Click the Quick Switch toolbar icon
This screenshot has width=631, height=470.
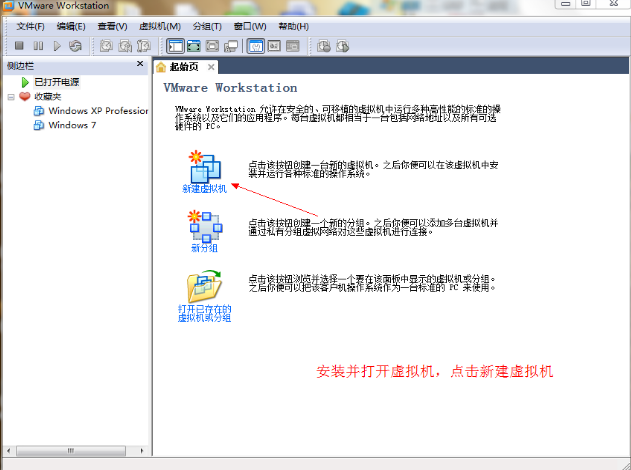point(212,46)
